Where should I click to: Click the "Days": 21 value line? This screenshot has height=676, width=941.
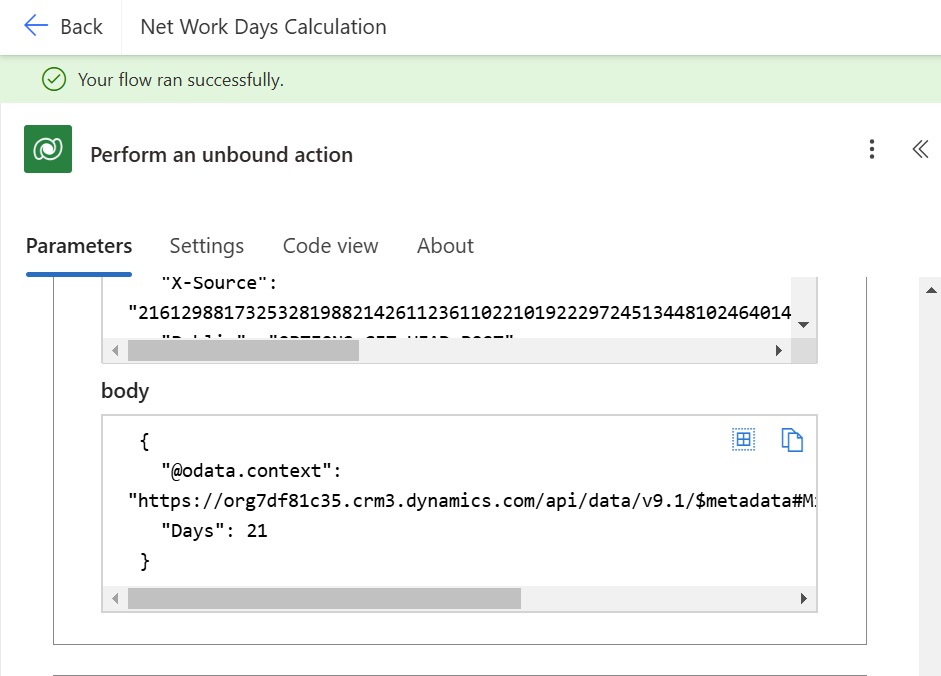click(x=214, y=531)
